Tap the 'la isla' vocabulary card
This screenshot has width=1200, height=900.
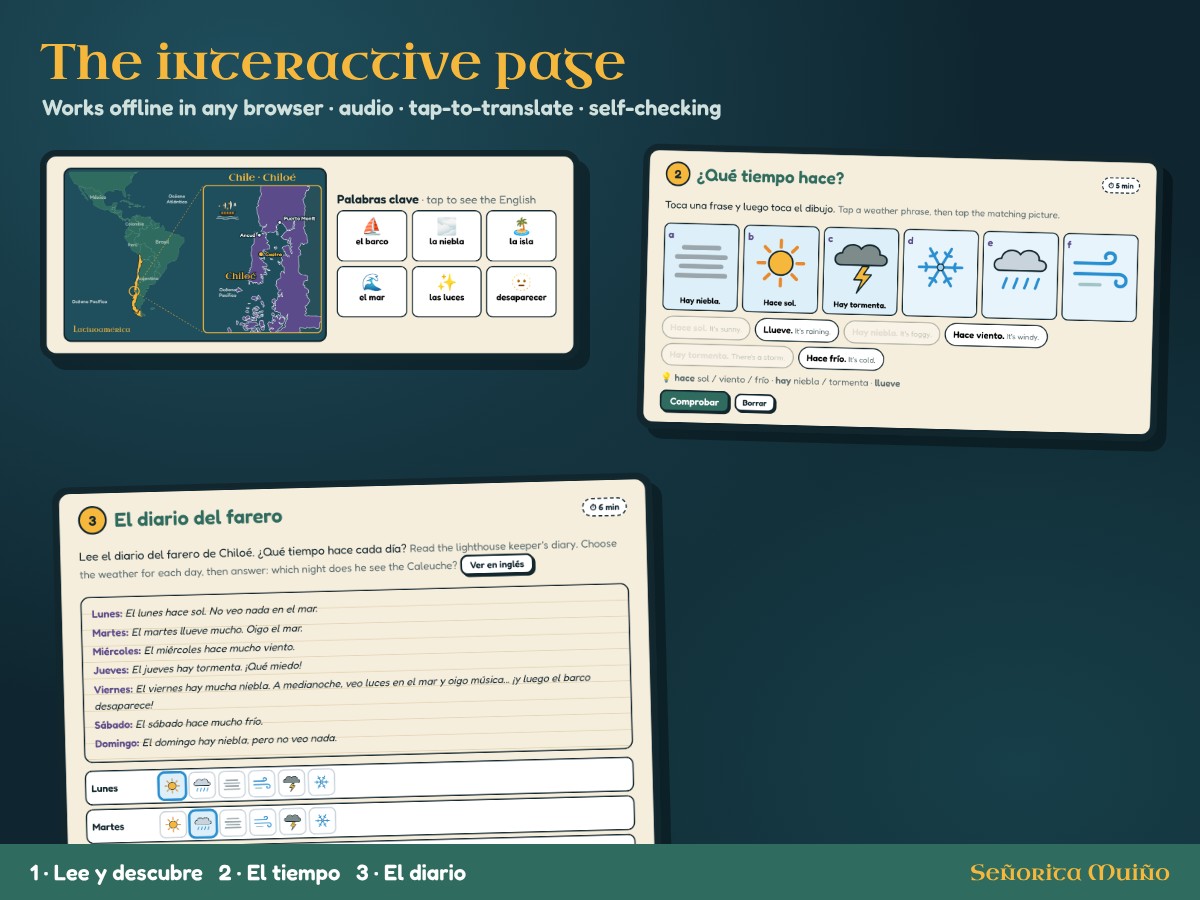[x=521, y=236]
